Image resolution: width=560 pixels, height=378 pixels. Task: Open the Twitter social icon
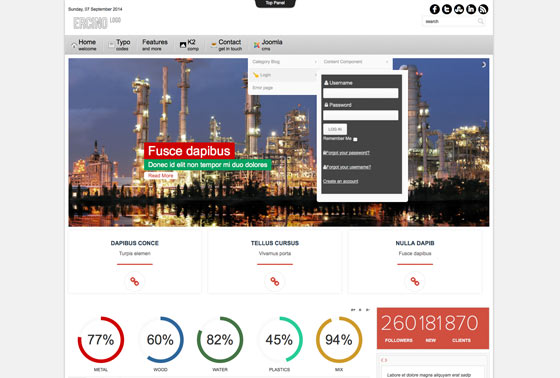pos(447,9)
